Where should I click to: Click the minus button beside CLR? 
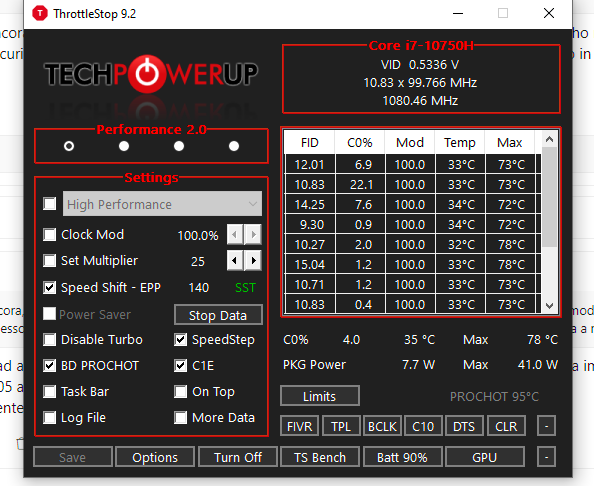click(x=546, y=426)
